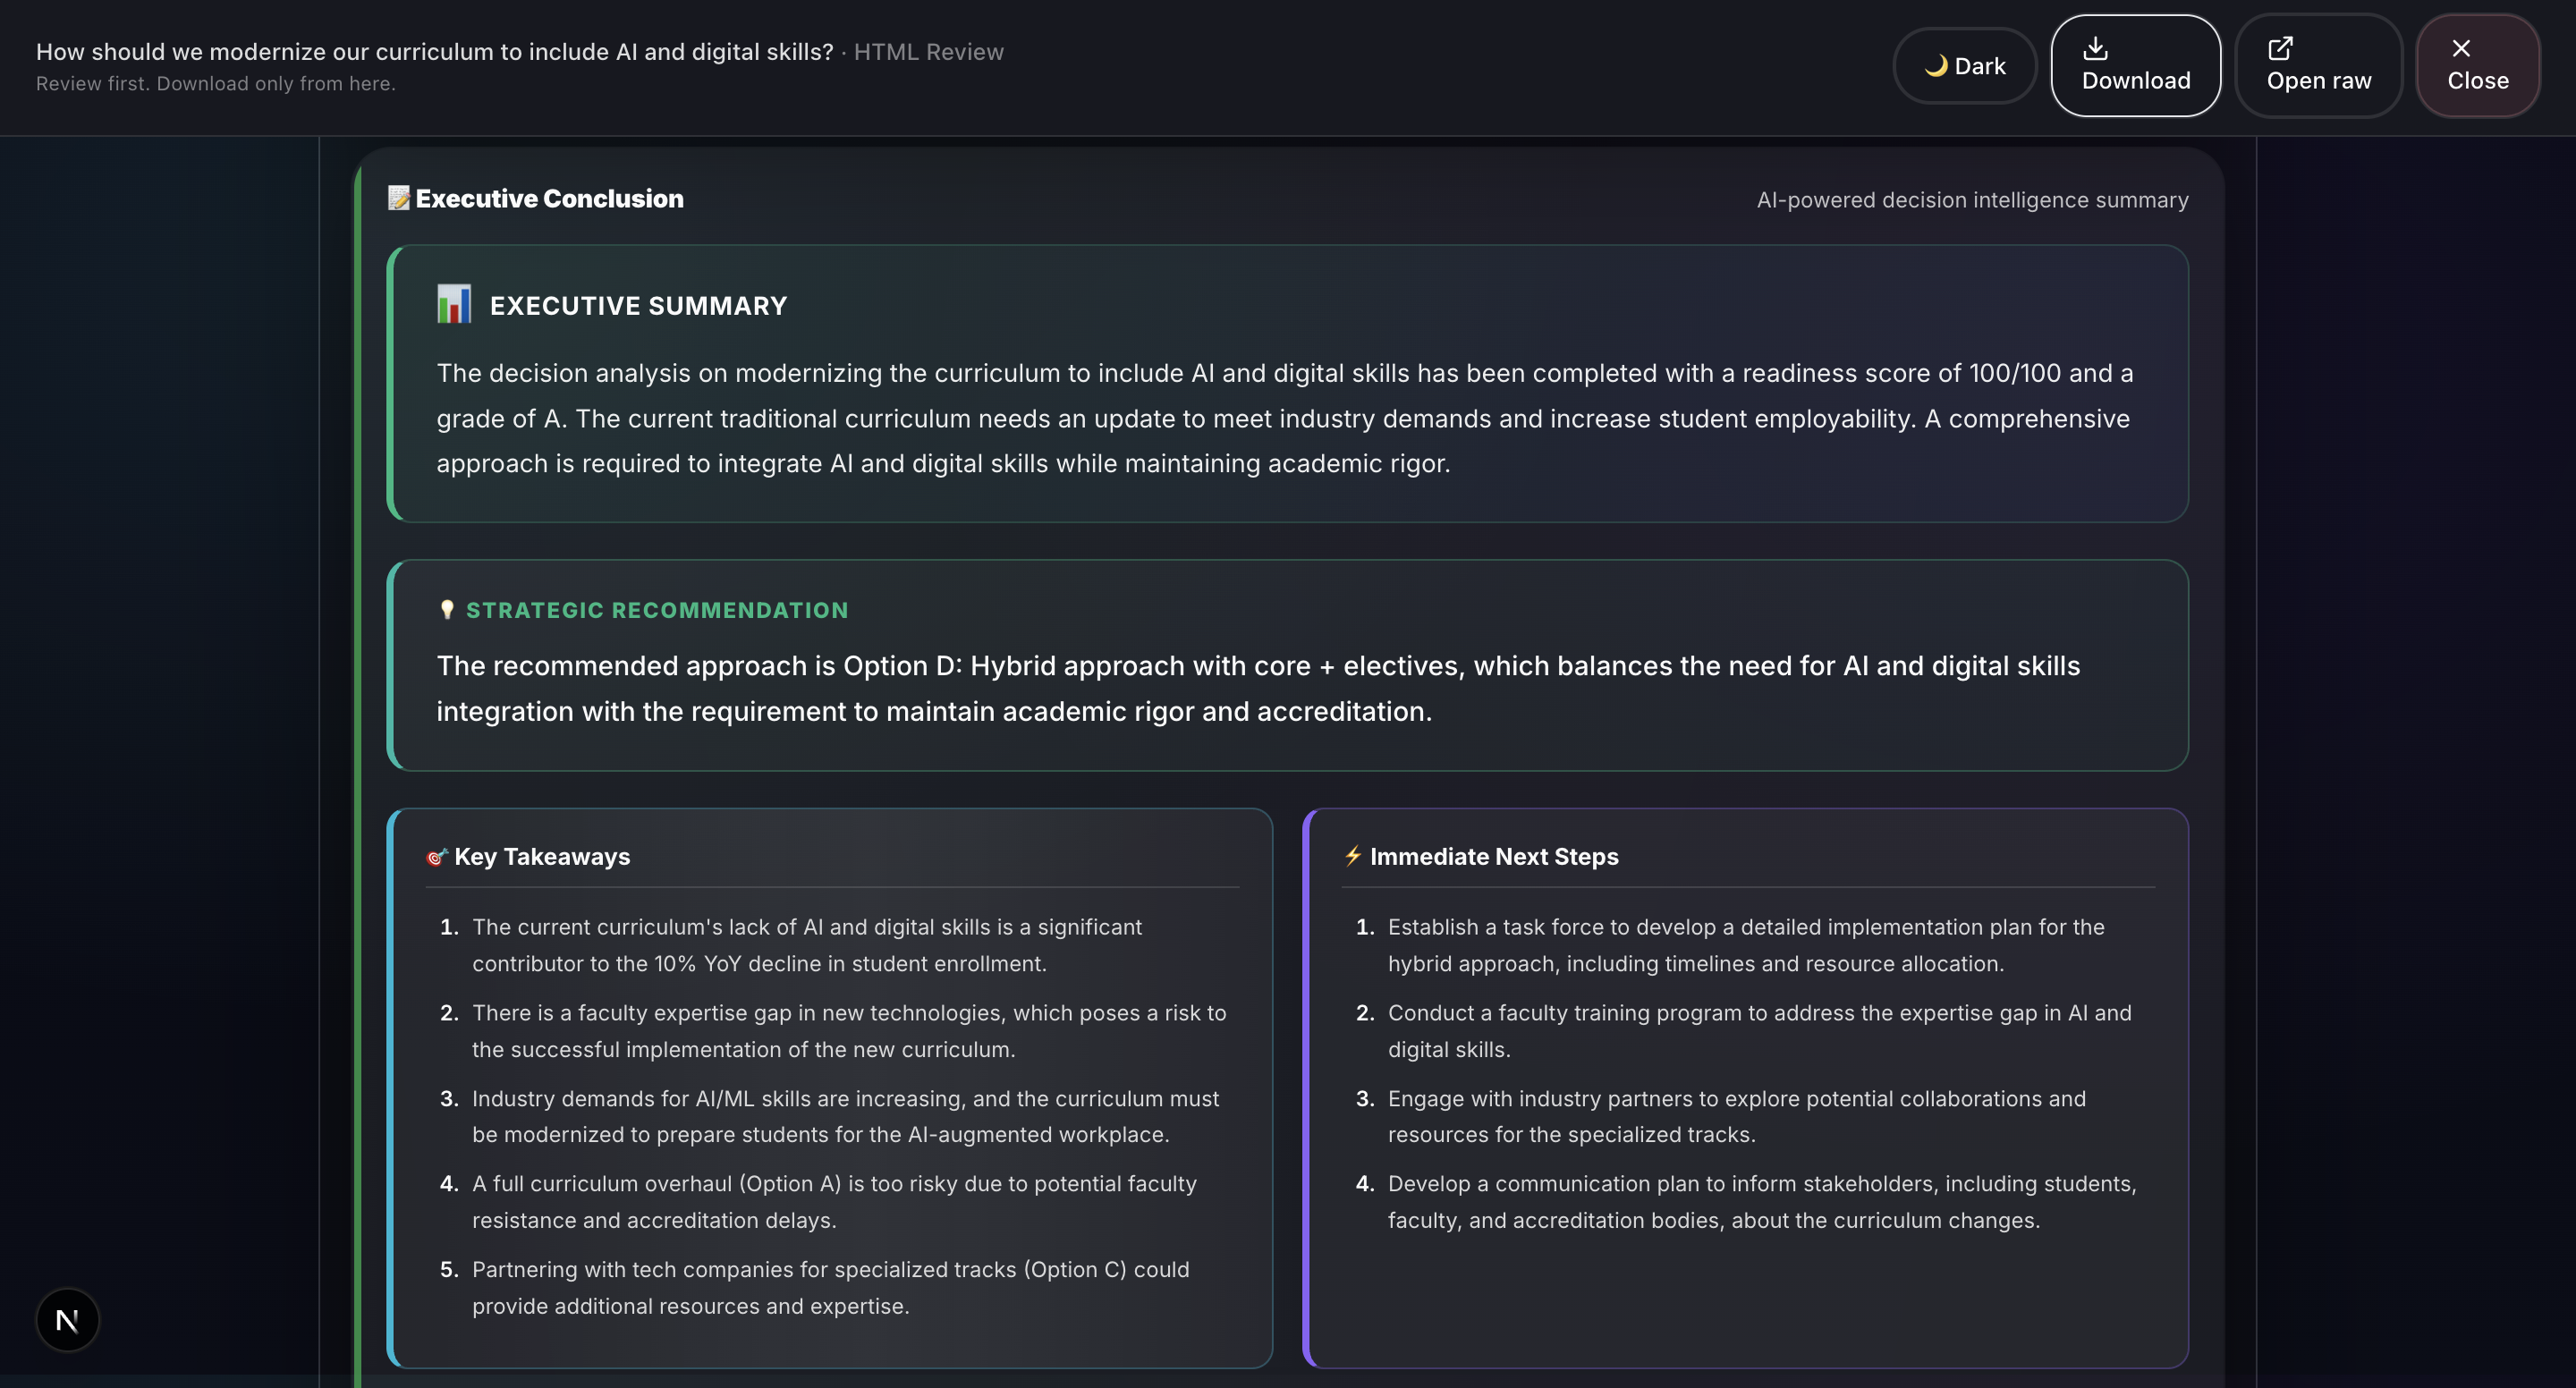Image resolution: width=2576 pixels, height=1388 pixels.
Task: Click the Strategic Recommendation heading text
Action: click(x=657, y=610)
